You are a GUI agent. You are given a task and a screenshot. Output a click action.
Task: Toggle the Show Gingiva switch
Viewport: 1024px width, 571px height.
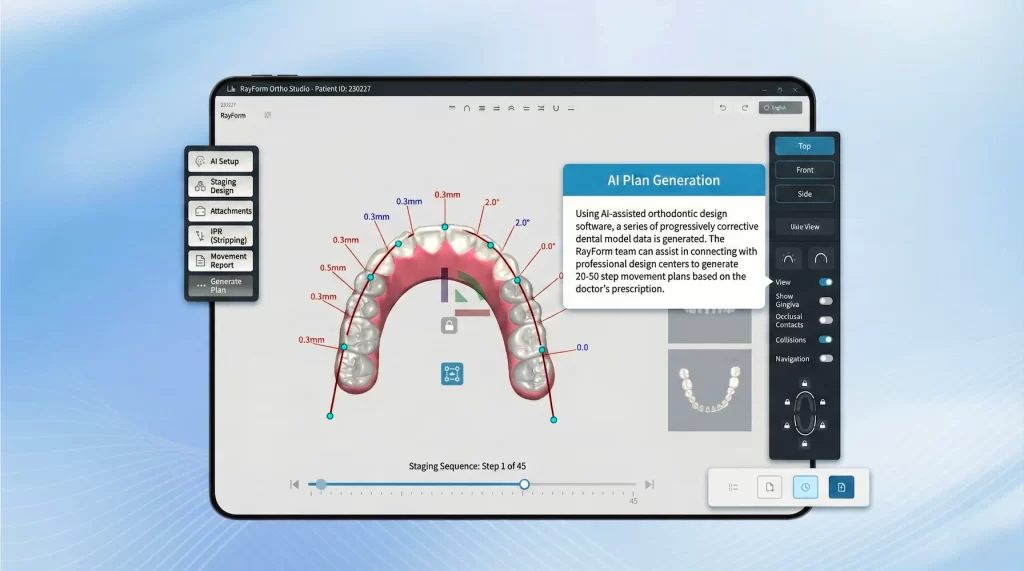(825, 301)
